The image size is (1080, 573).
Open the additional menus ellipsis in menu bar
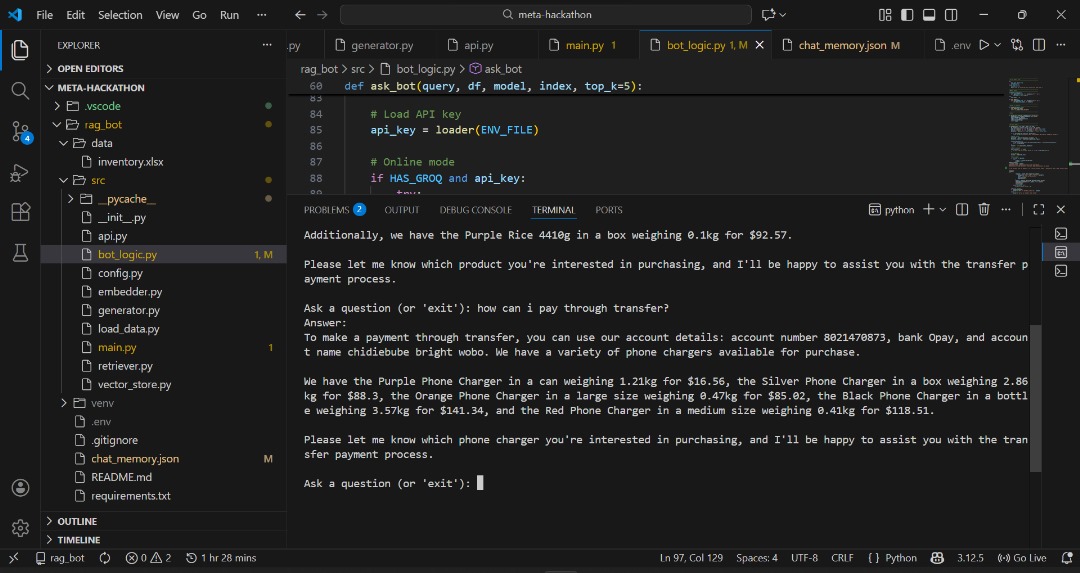click(x=261, y=14)
